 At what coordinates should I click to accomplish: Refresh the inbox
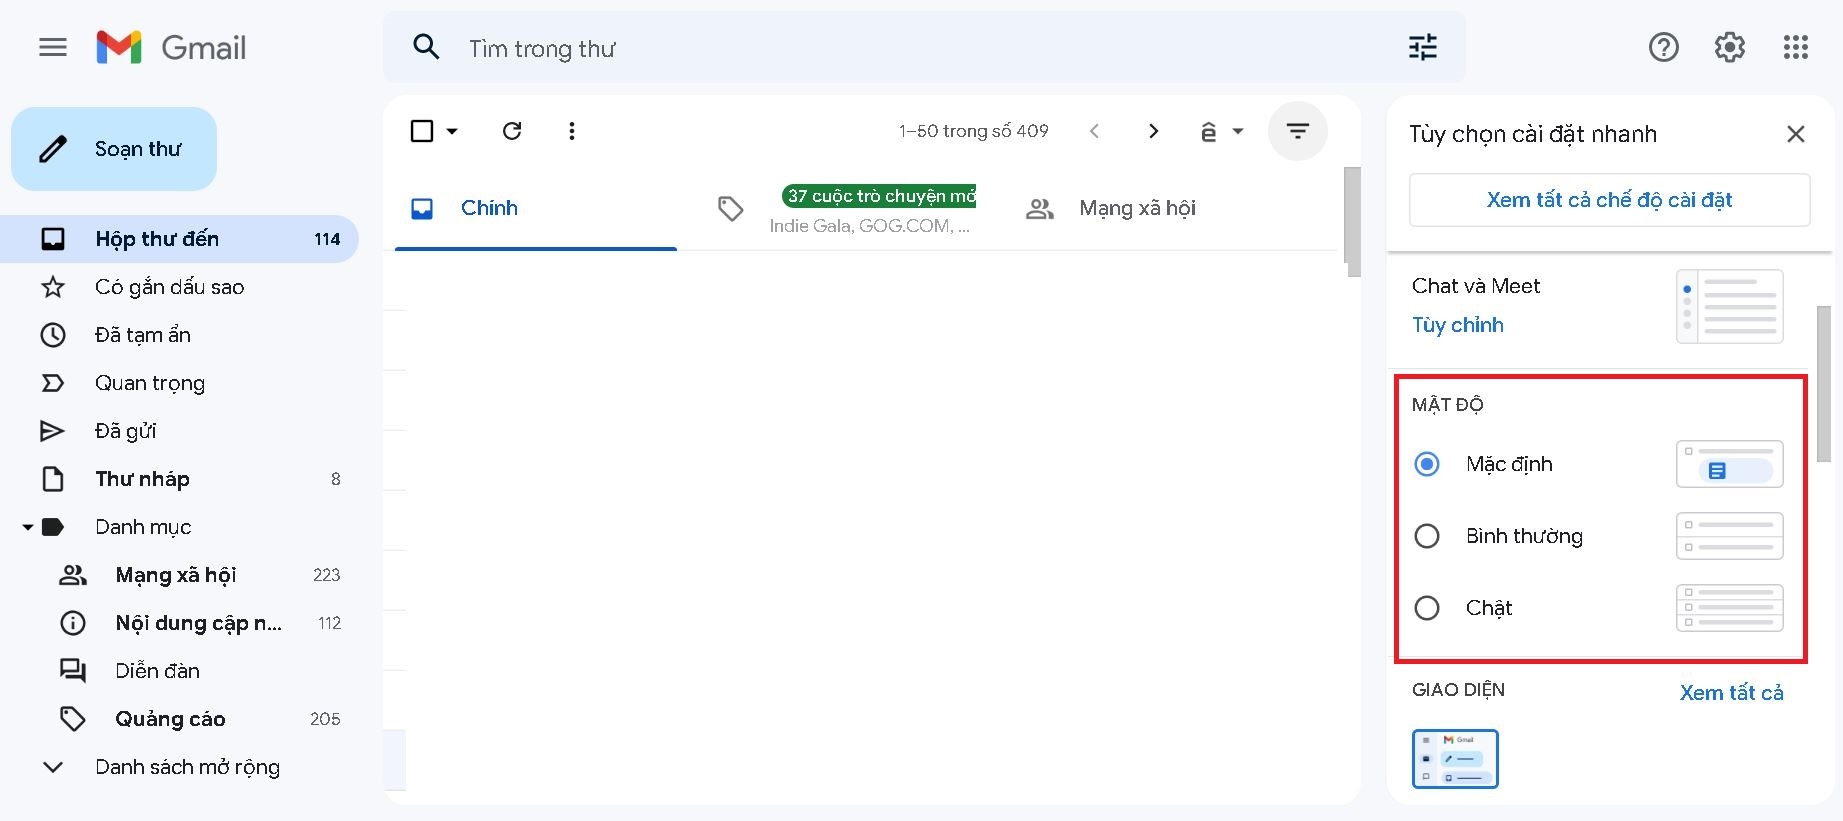click(x=512, y=131)
